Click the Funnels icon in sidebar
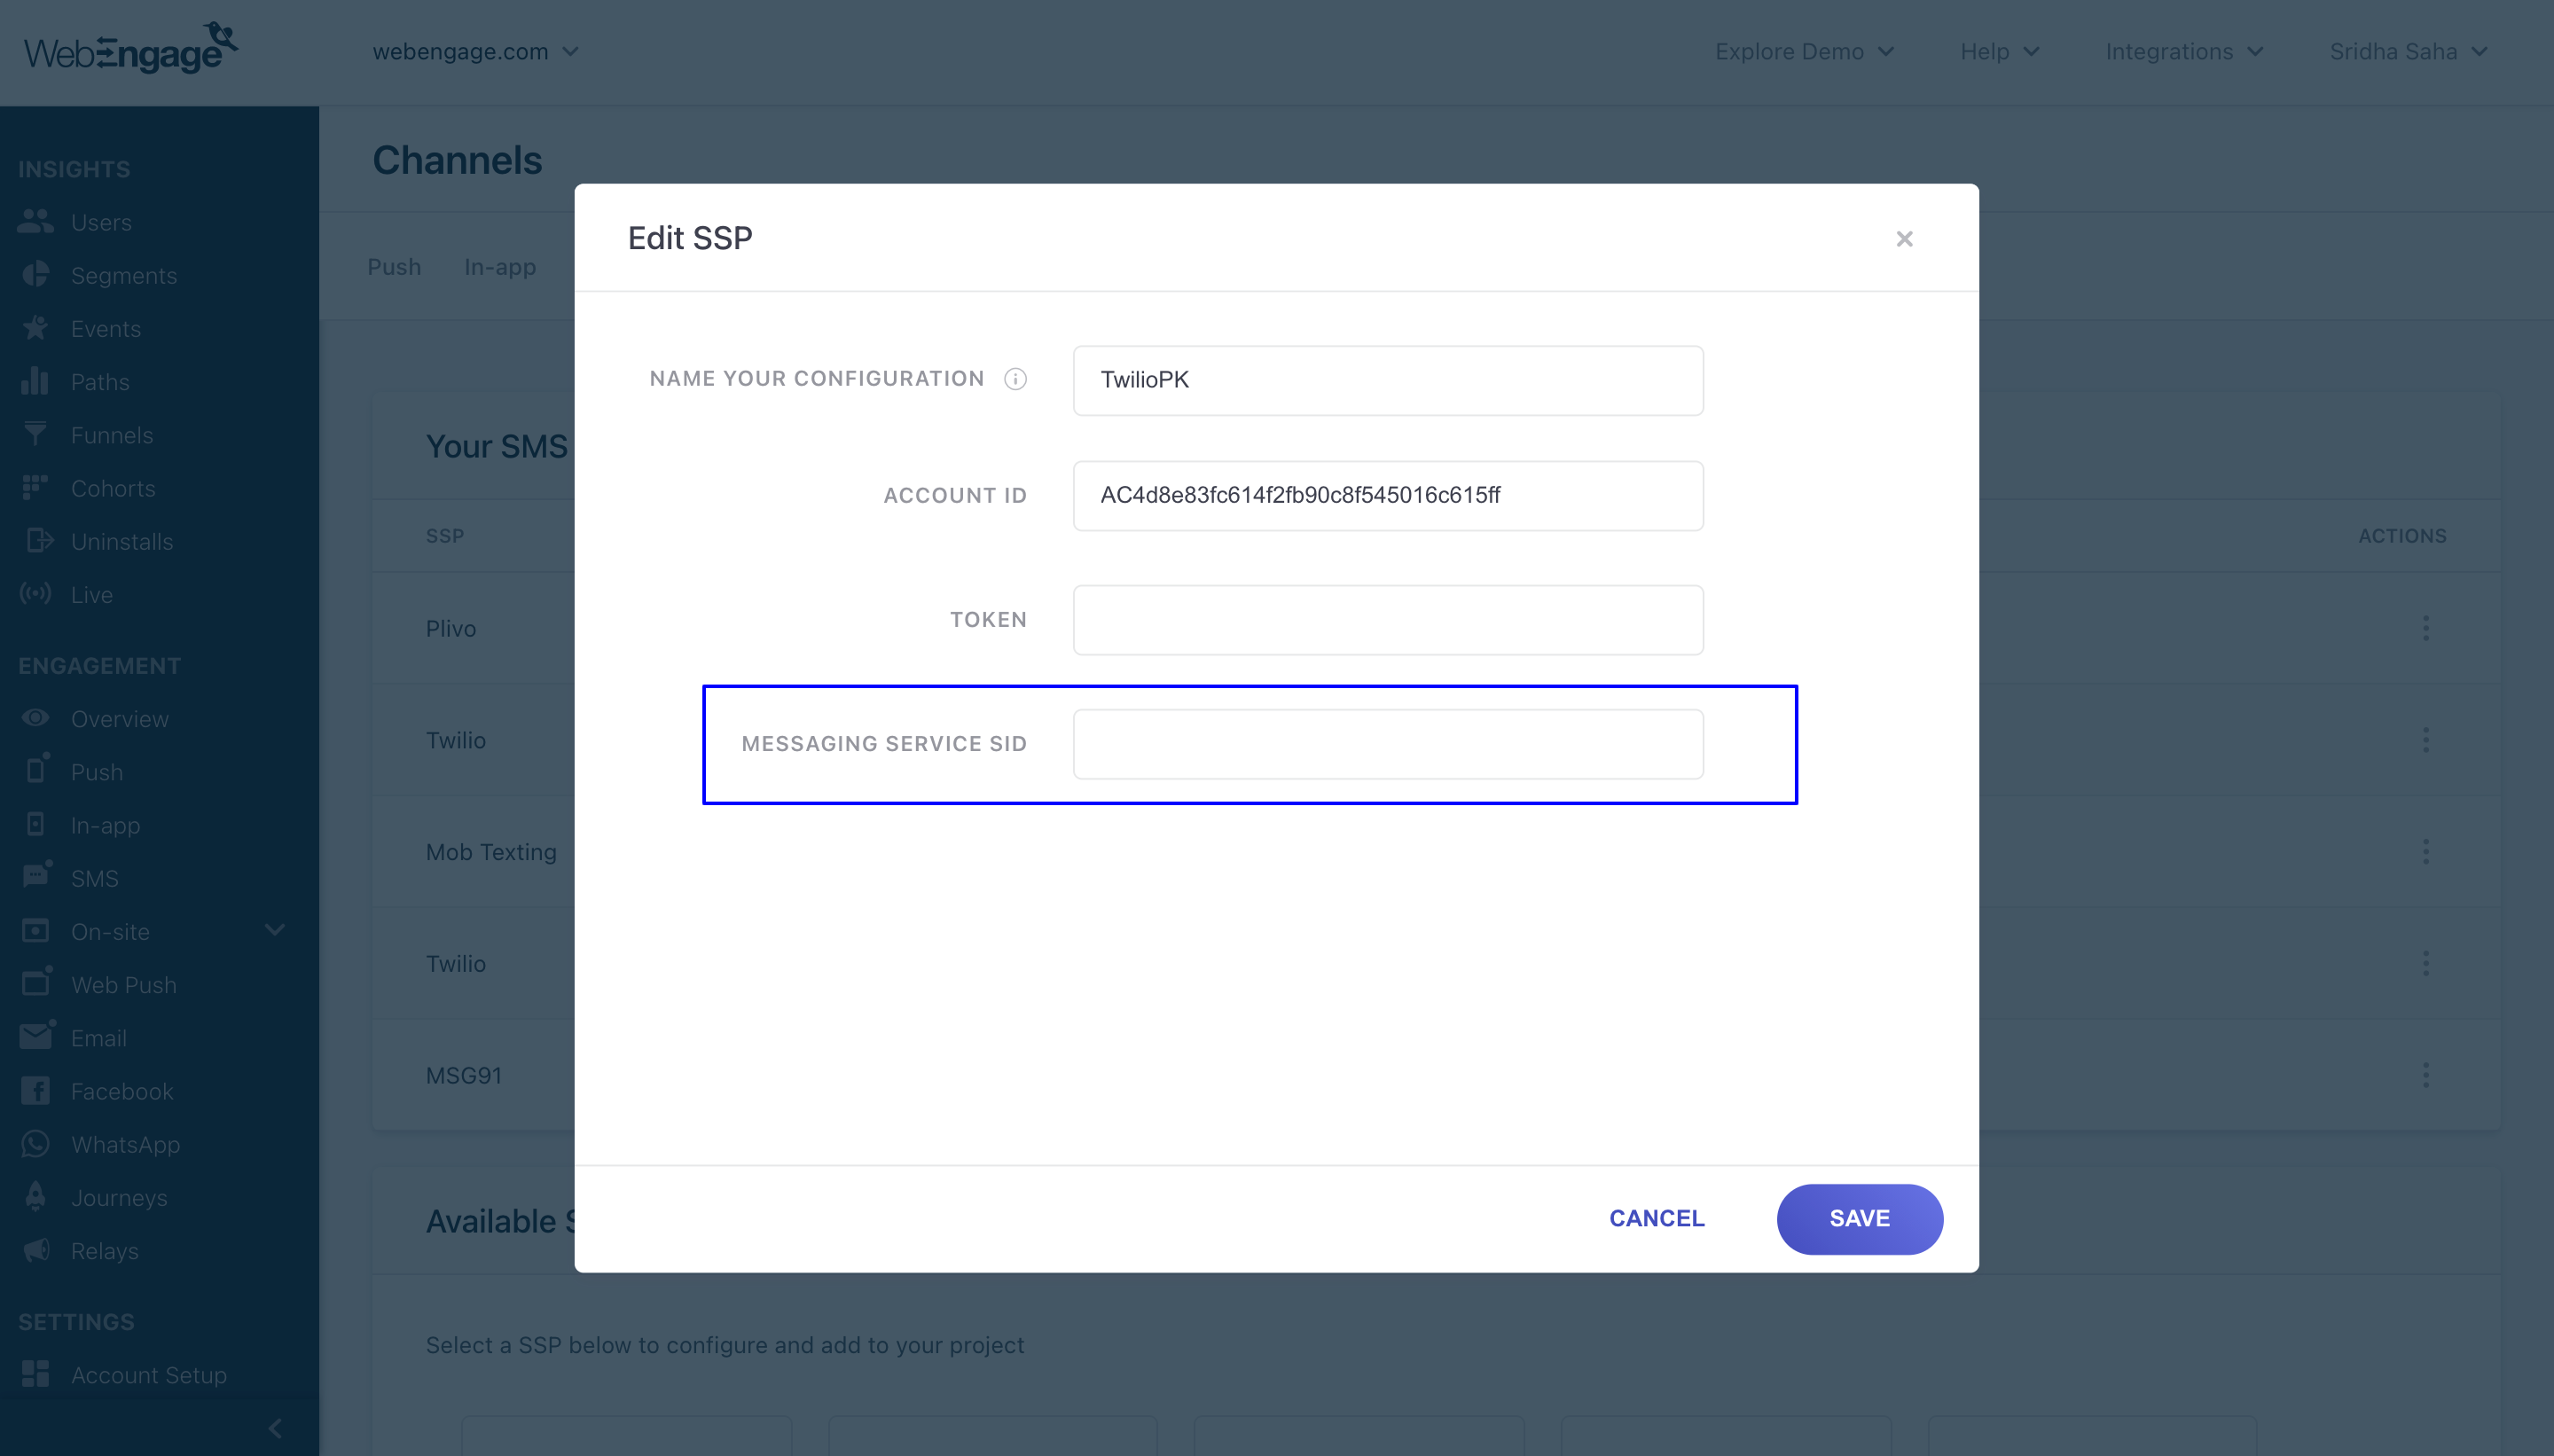The width and height of the screenshot is (2554, 1456). tap(35, 435)
